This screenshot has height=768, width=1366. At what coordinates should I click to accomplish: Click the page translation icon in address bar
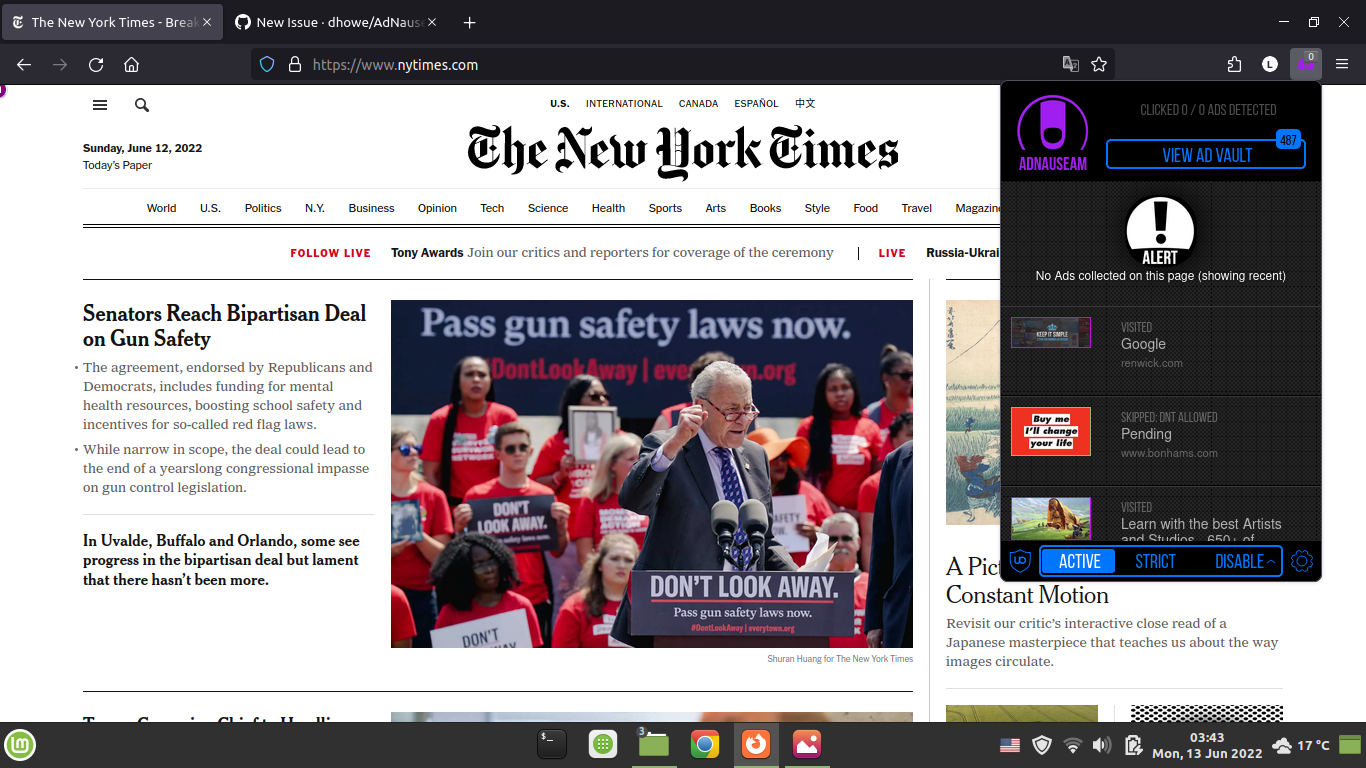1070,63
